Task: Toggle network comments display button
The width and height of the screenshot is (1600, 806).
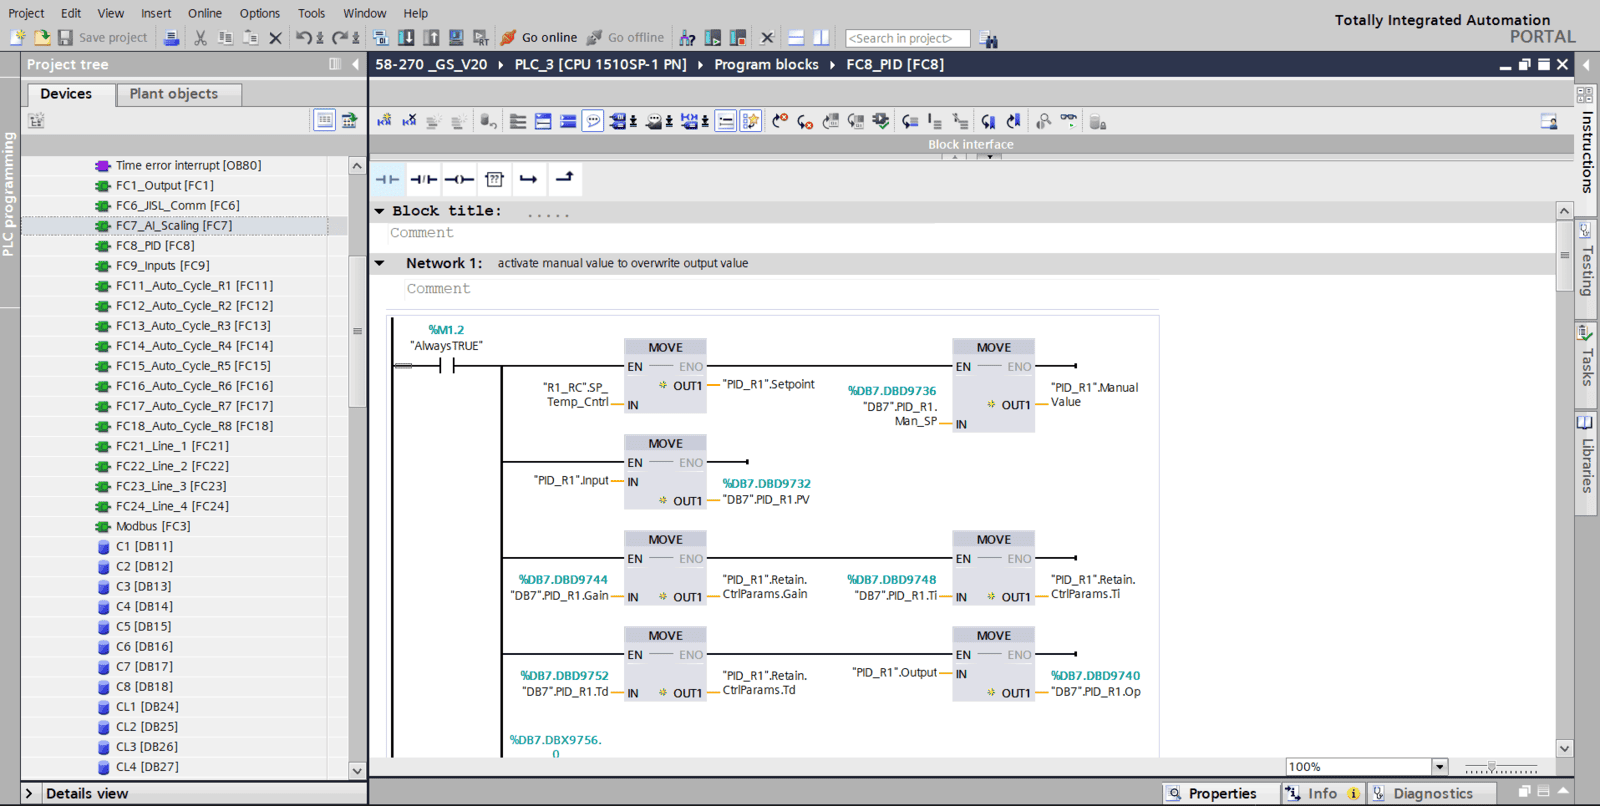Action: click(593, 122)
